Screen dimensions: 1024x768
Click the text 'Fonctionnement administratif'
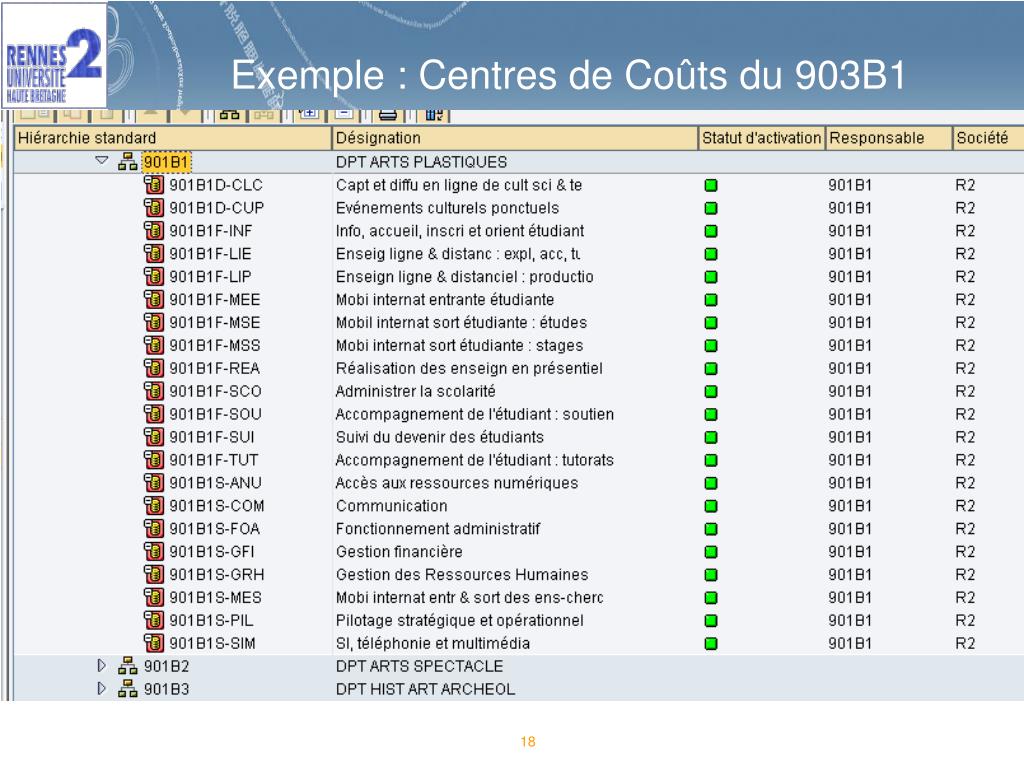click(438, 529)
